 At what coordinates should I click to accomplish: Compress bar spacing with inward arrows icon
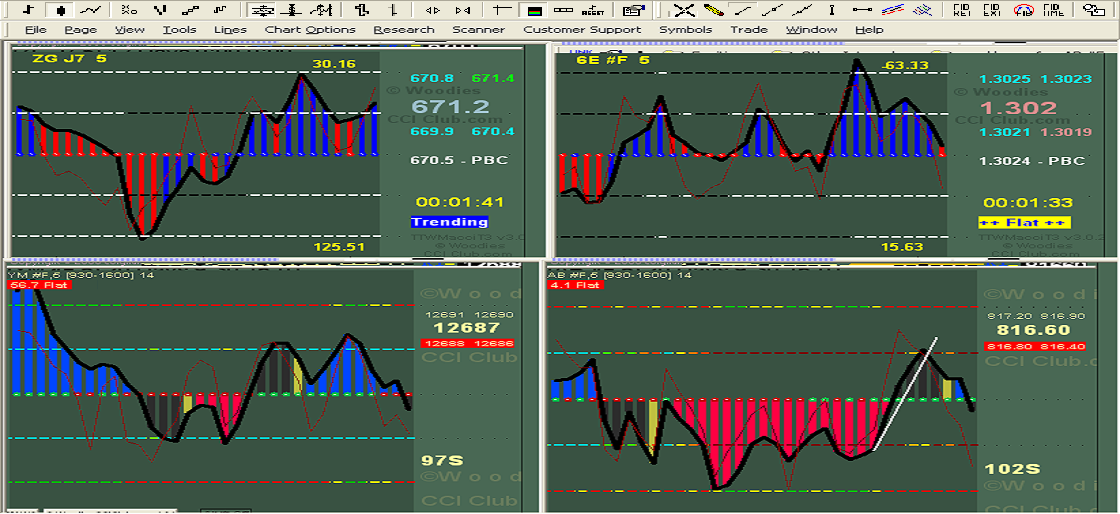tap(462, 10)
